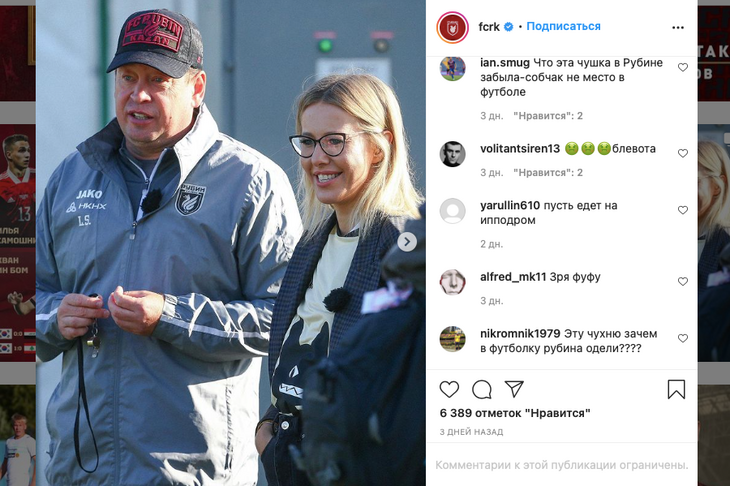Like nikromnik1979's comment heart

click(683, 338)
